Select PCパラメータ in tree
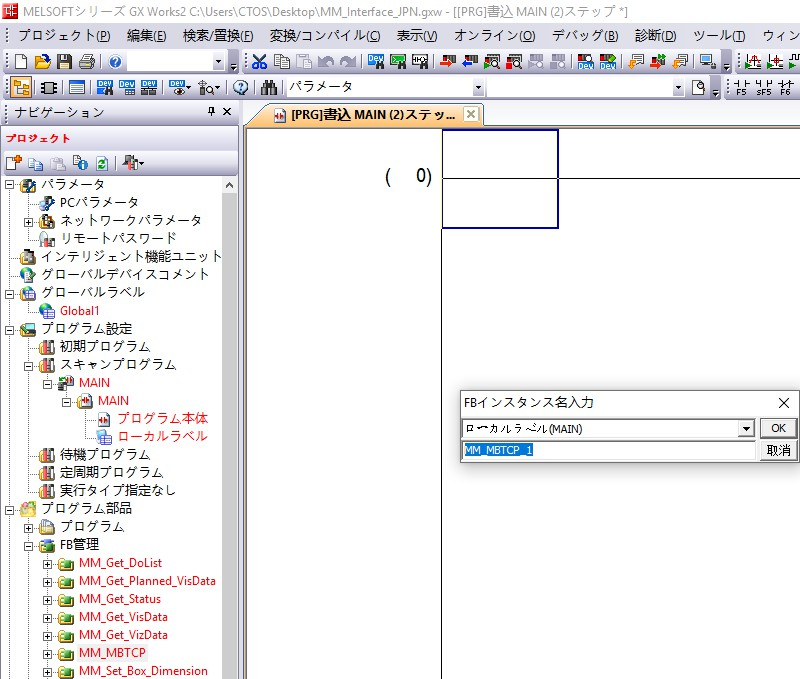The width and height of the screenshot is (800, 679). click(x=99, y=203)
